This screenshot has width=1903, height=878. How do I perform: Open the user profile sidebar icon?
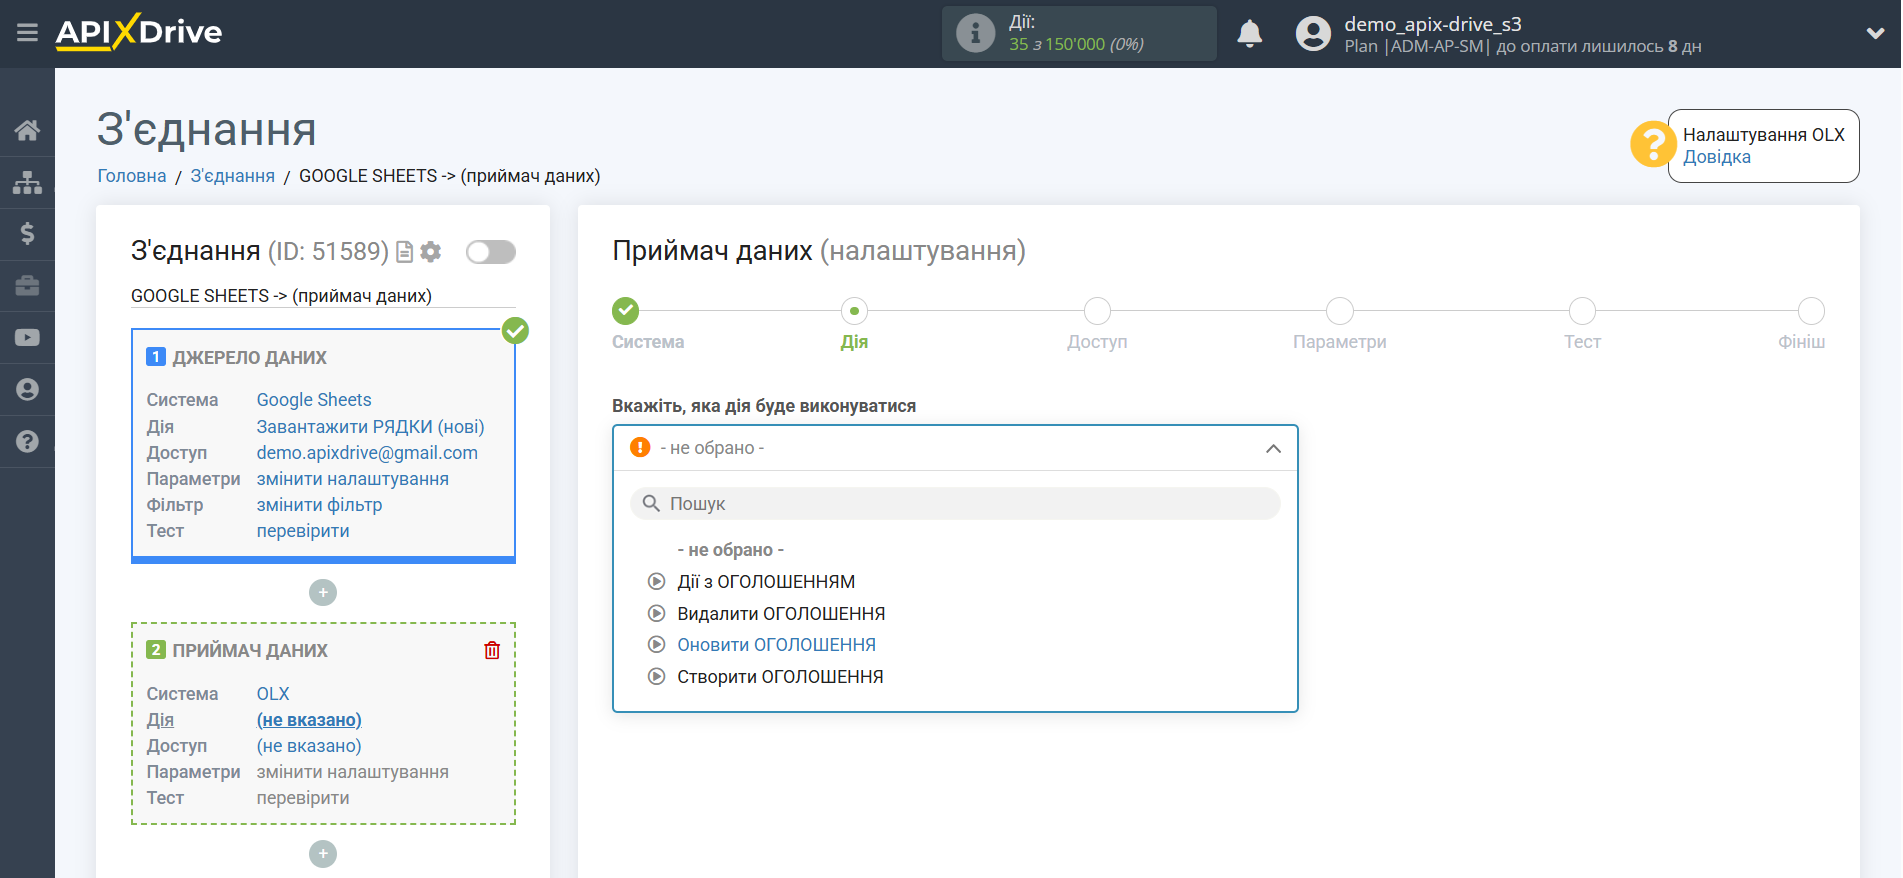point(27,389)
